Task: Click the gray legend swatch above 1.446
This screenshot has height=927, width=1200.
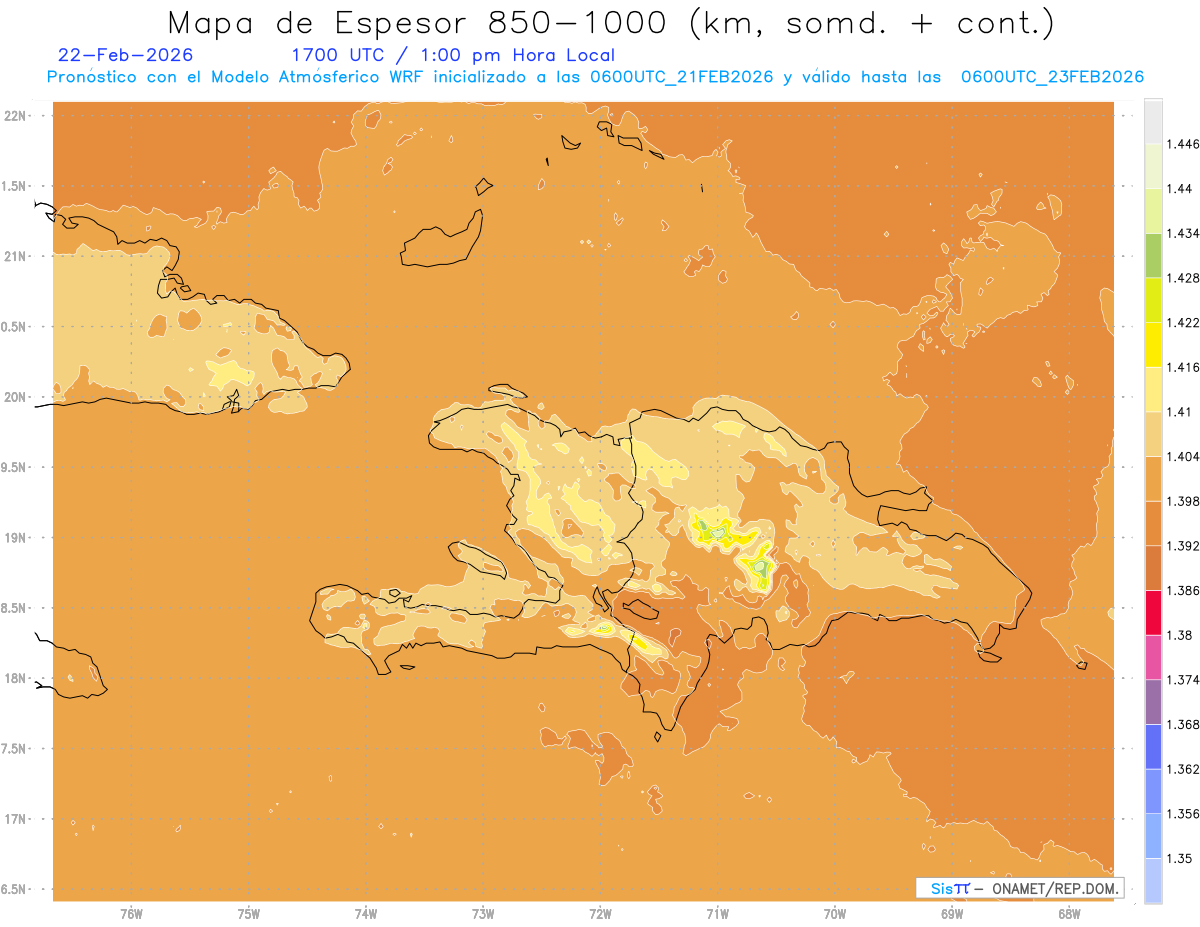Action: point(1153,121)
